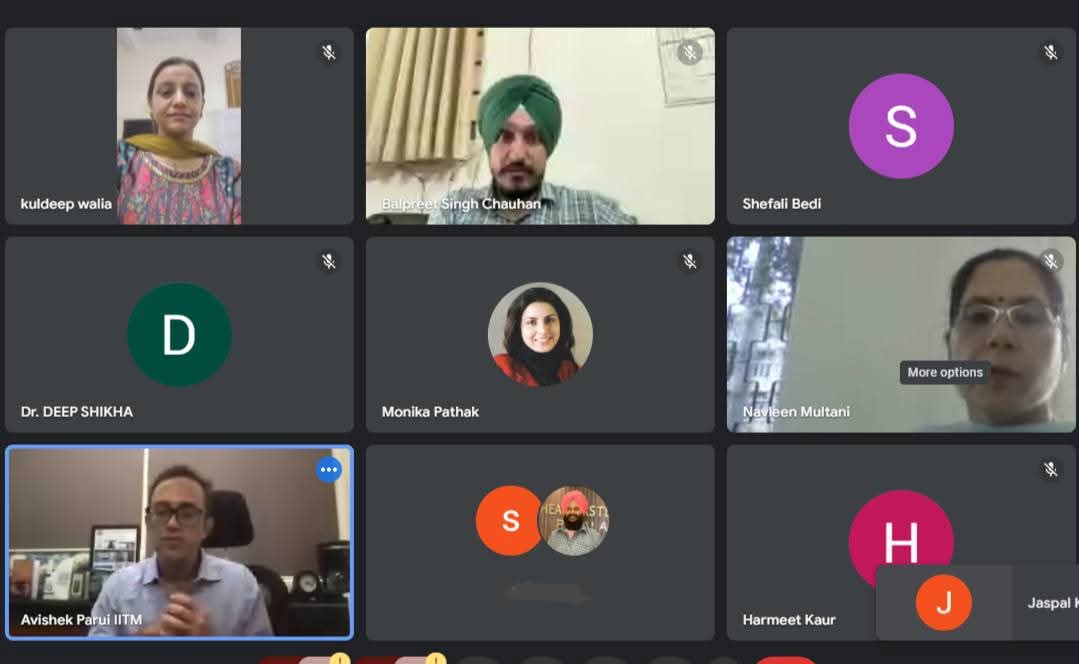Click the pink-turban profile photo in grouped tile

[x=574, y=521]
